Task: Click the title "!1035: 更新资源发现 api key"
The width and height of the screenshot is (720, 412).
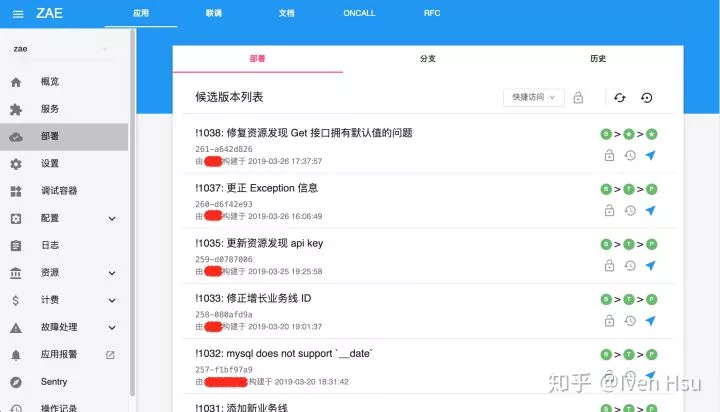Action: click(x=259, y=243)
